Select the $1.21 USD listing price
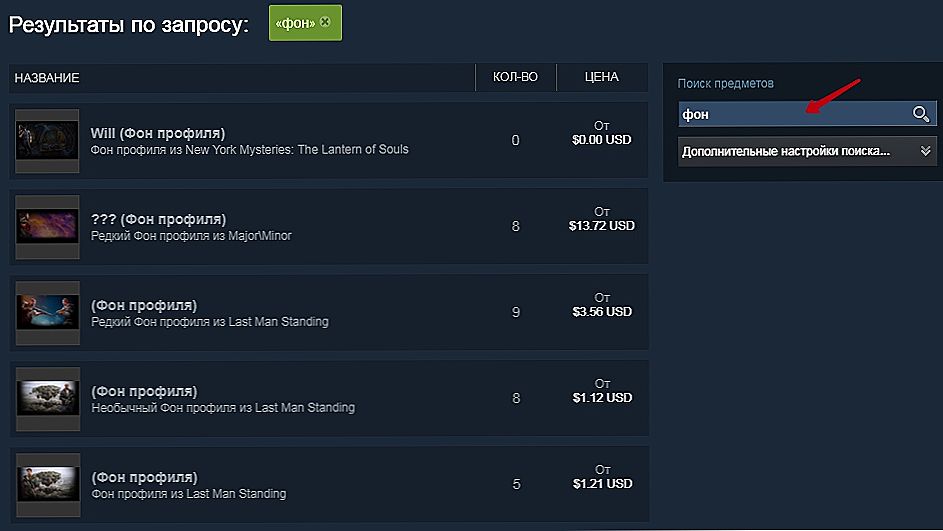Image resolution: width=943 pixels, height=531 pixels. (603, 483)
